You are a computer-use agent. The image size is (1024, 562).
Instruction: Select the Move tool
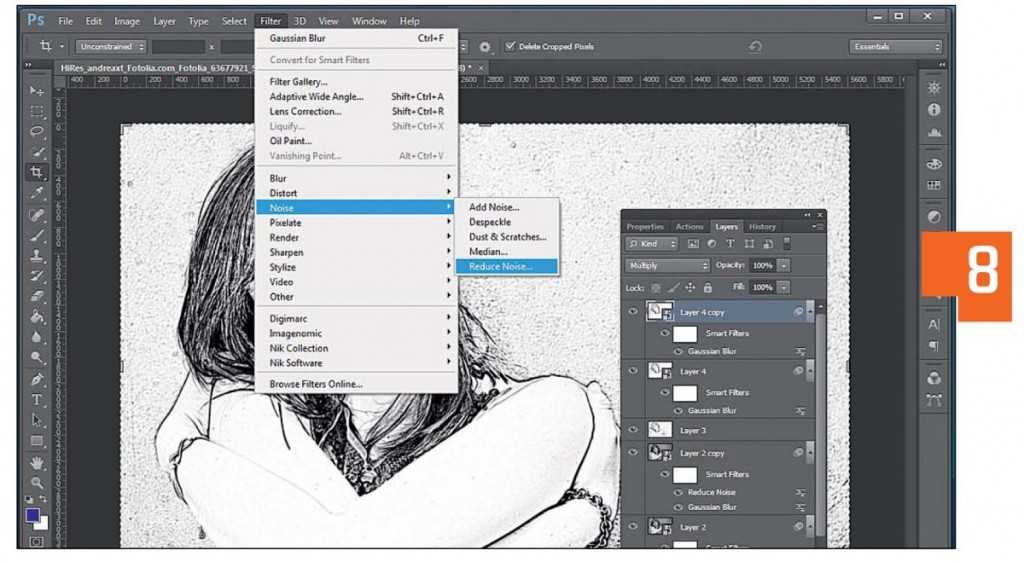click(36, 91)
